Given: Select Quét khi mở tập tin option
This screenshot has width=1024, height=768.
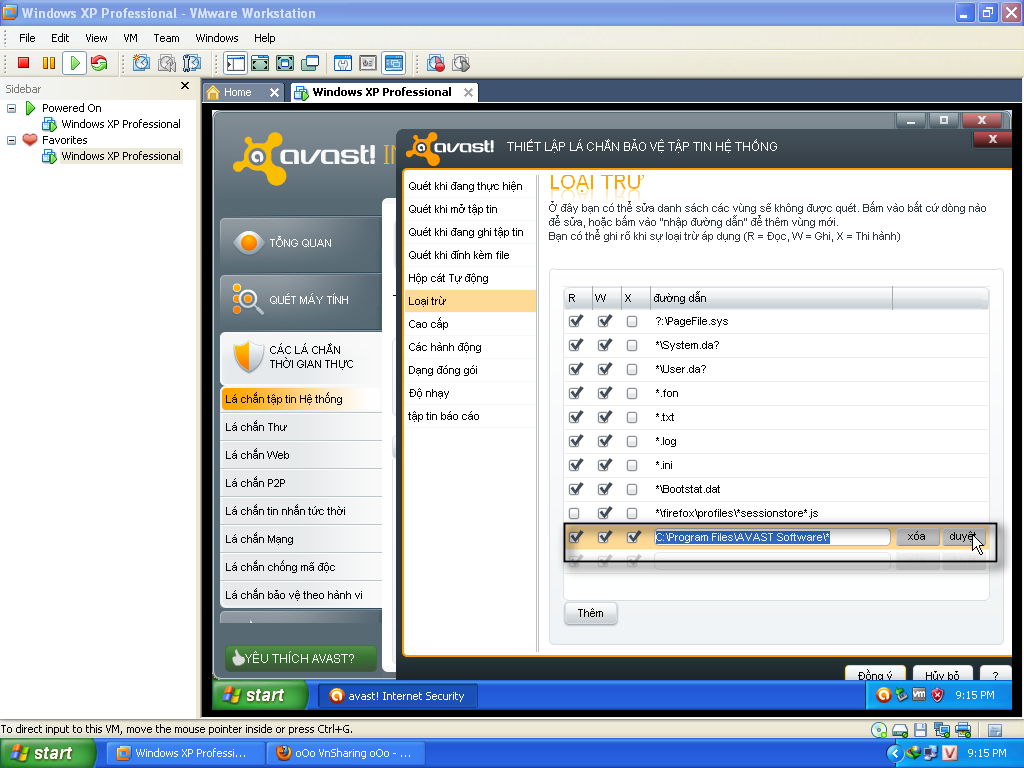Looking at the screenshot, I should [470, 209].
